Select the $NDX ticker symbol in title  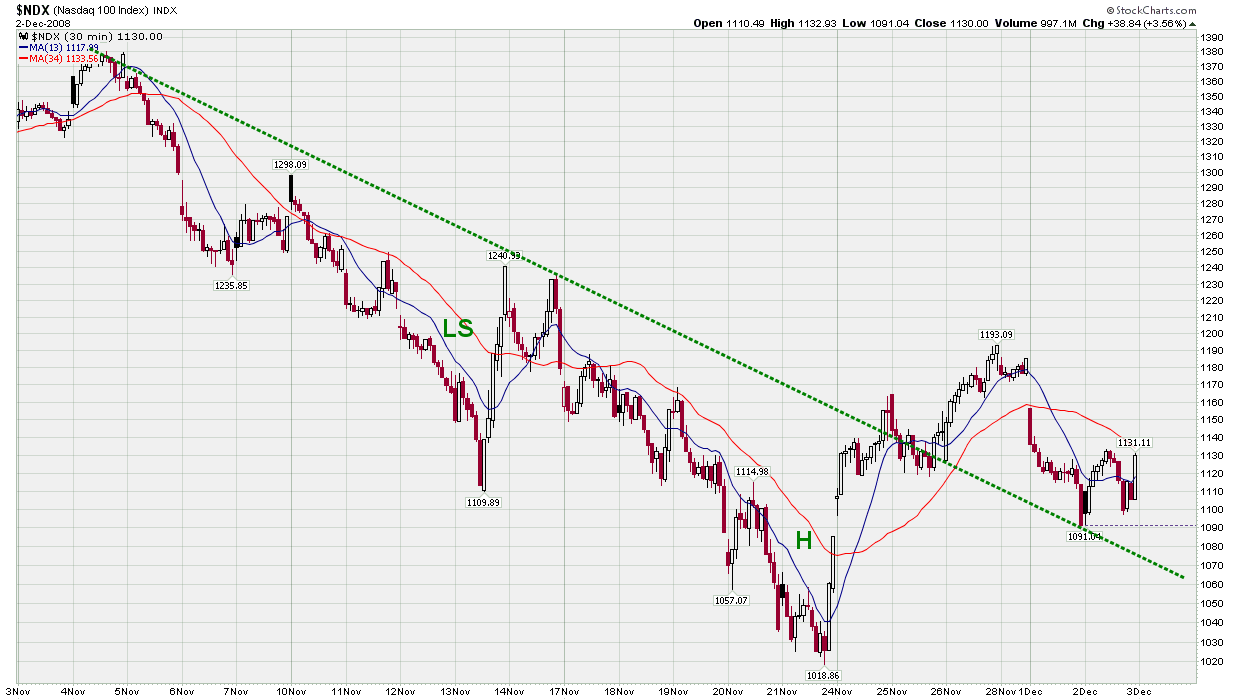33,8
